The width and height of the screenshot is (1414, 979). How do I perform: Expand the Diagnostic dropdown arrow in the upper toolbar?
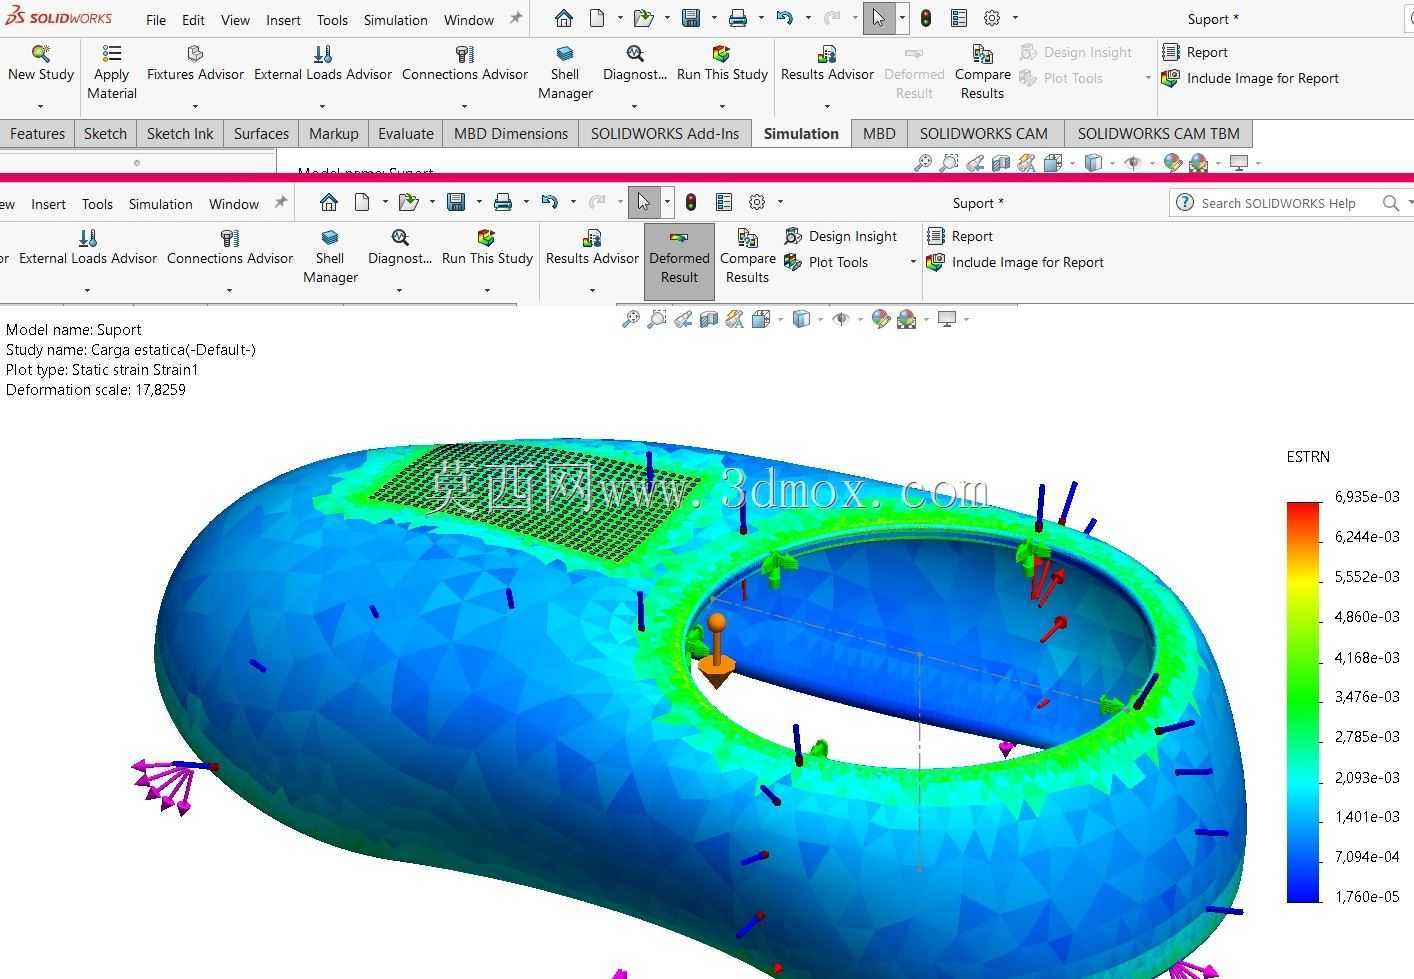point(634,106)
